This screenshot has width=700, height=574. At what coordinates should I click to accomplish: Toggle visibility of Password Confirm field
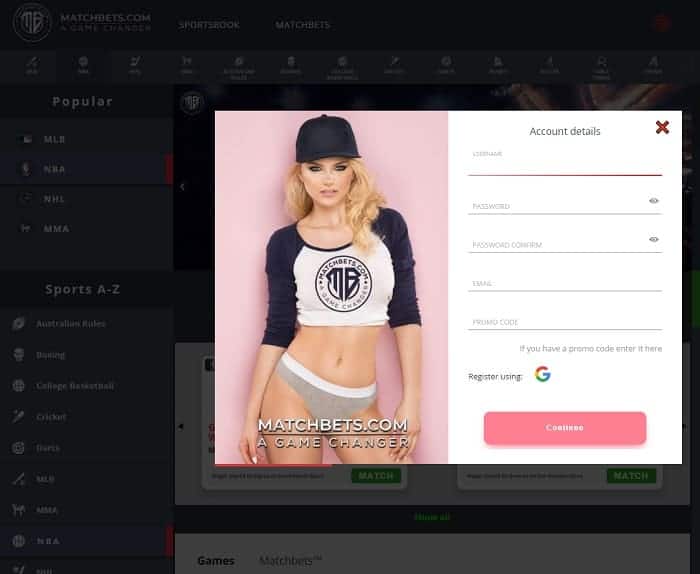654,240
